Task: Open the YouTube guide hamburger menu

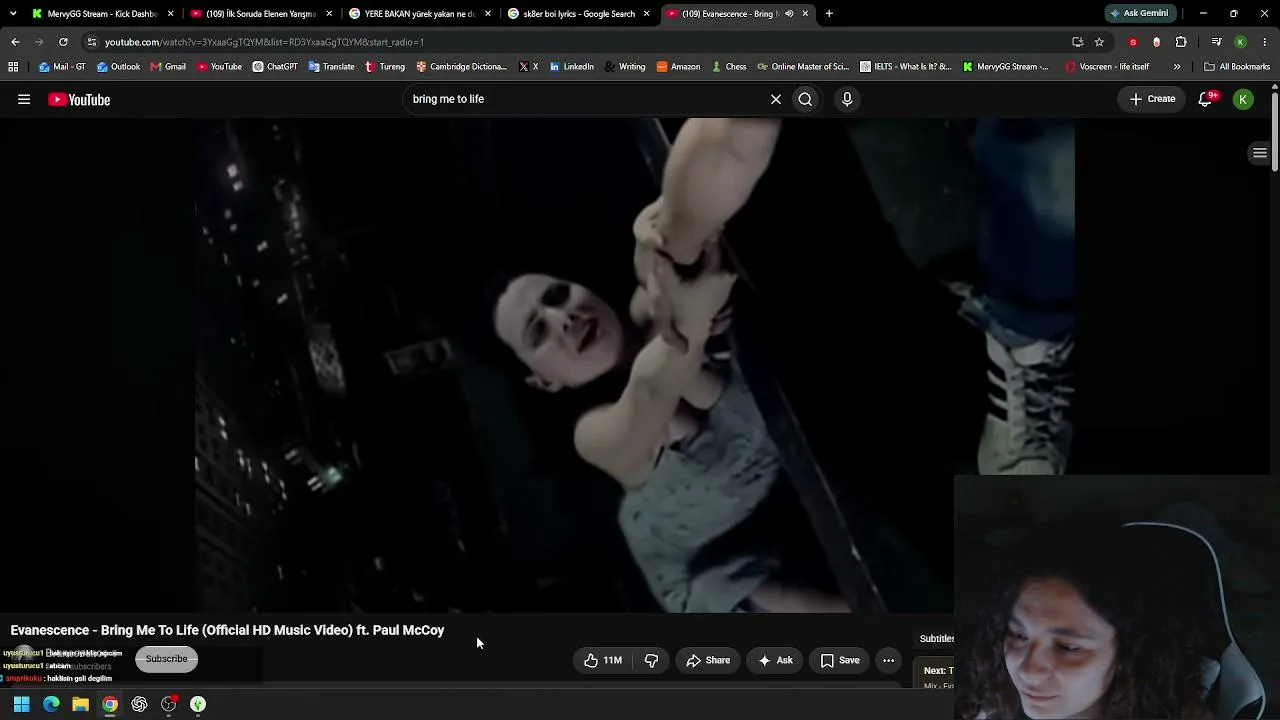Action: point(24,99)
